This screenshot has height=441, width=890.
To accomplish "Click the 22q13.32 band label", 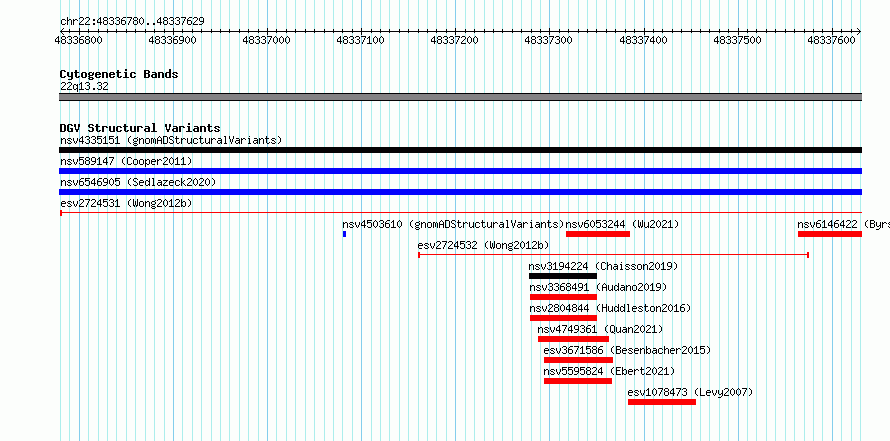I will 84,87.
